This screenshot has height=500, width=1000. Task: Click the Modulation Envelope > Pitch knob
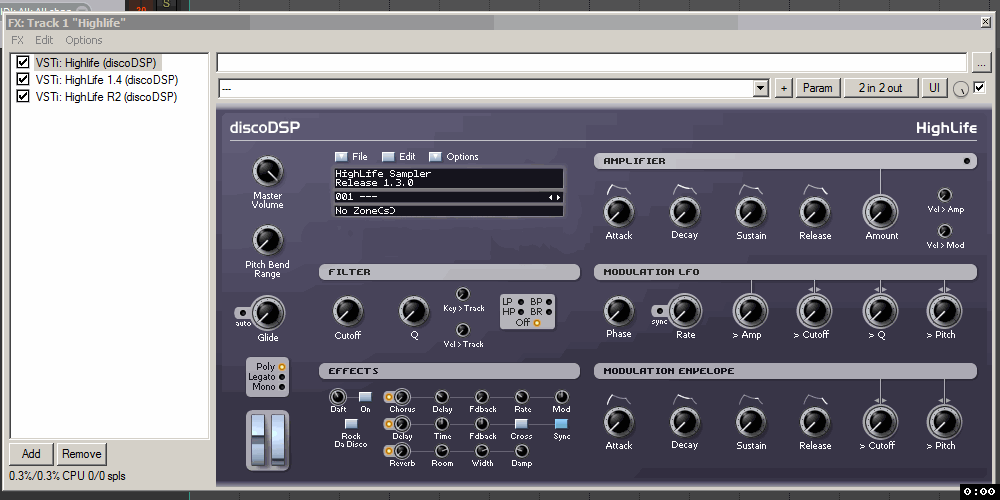[x=945, y=422]
